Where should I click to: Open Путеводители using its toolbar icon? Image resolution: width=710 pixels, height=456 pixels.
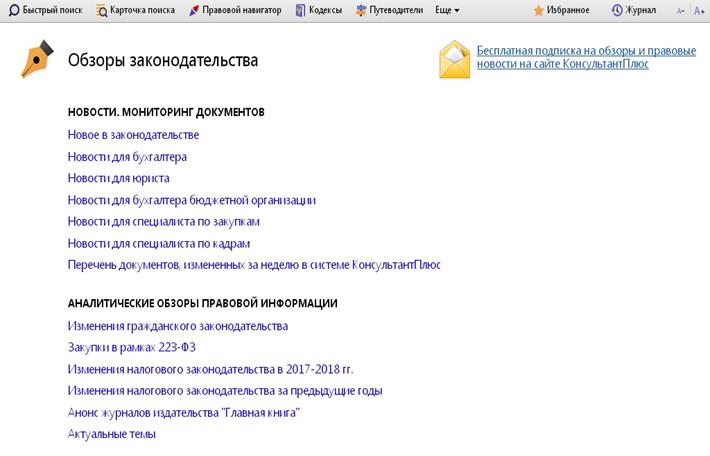pos(362,10)
